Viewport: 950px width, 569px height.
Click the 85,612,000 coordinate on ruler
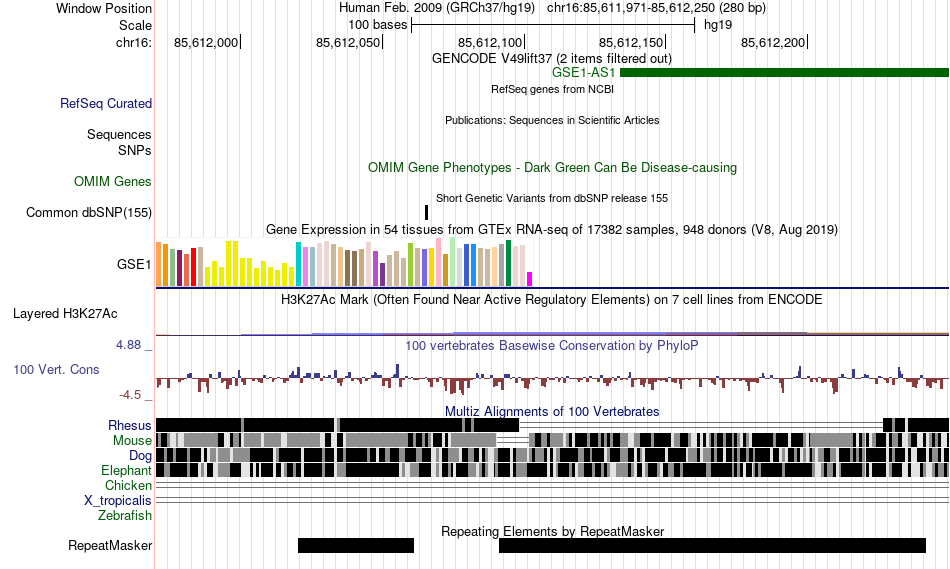pyautogui.click(x=206, y=42)
